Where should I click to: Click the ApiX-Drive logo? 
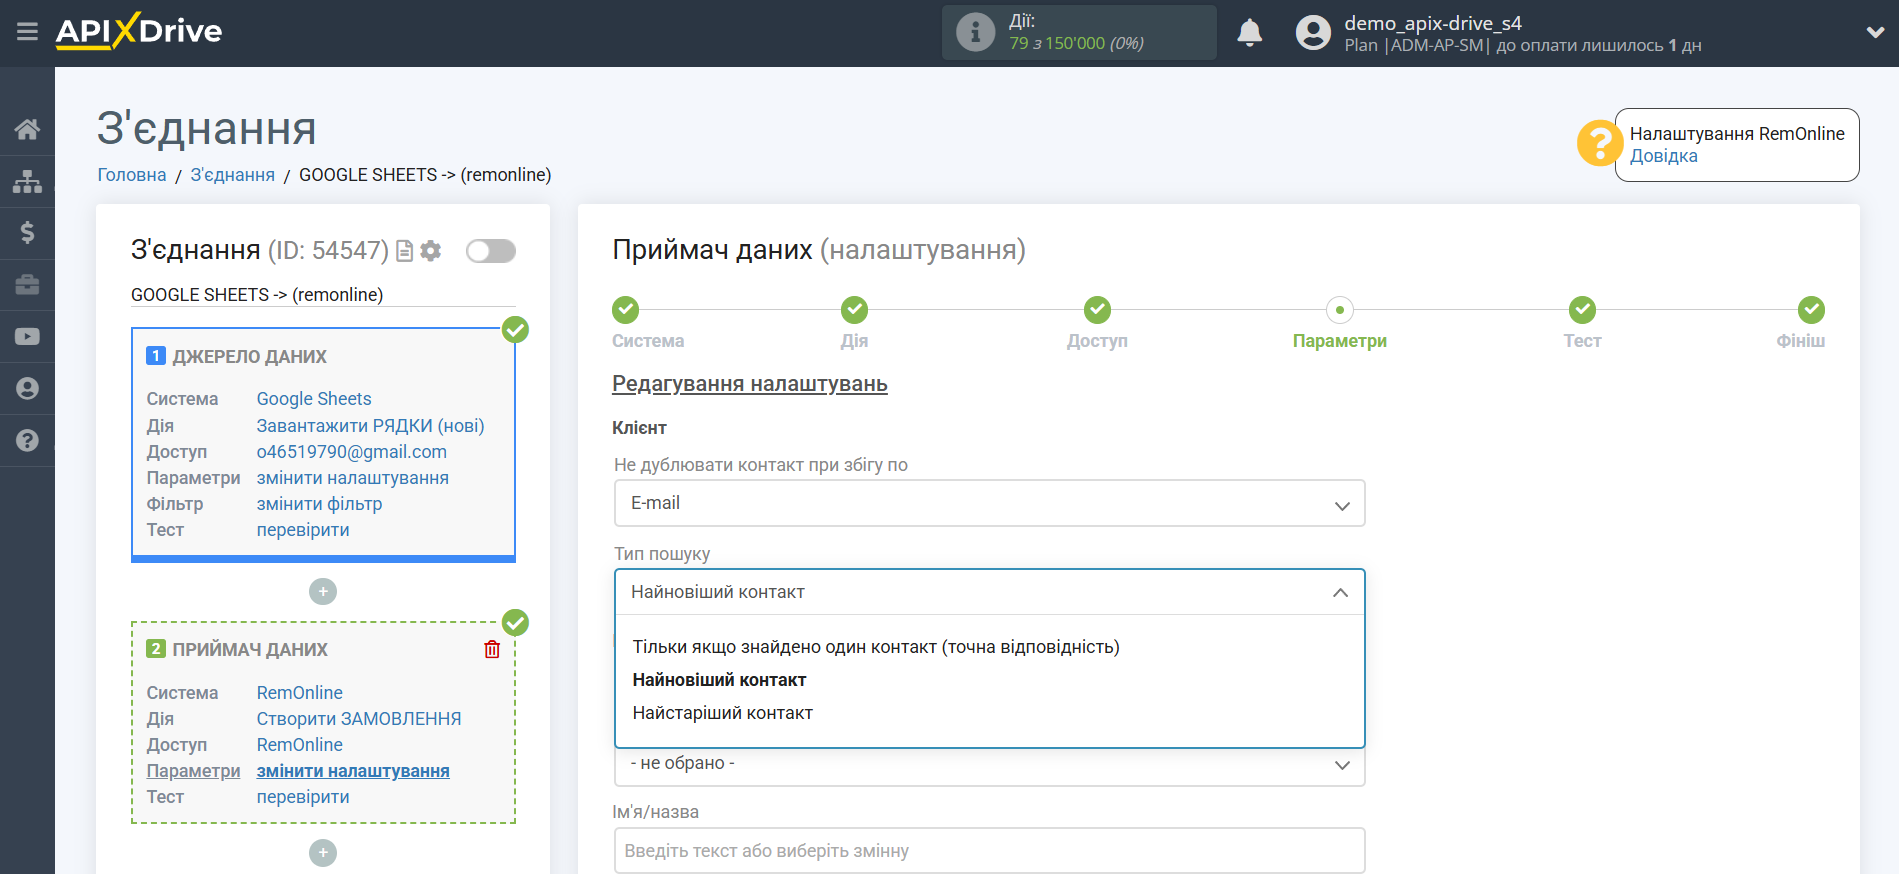click(x=139, y=31)
